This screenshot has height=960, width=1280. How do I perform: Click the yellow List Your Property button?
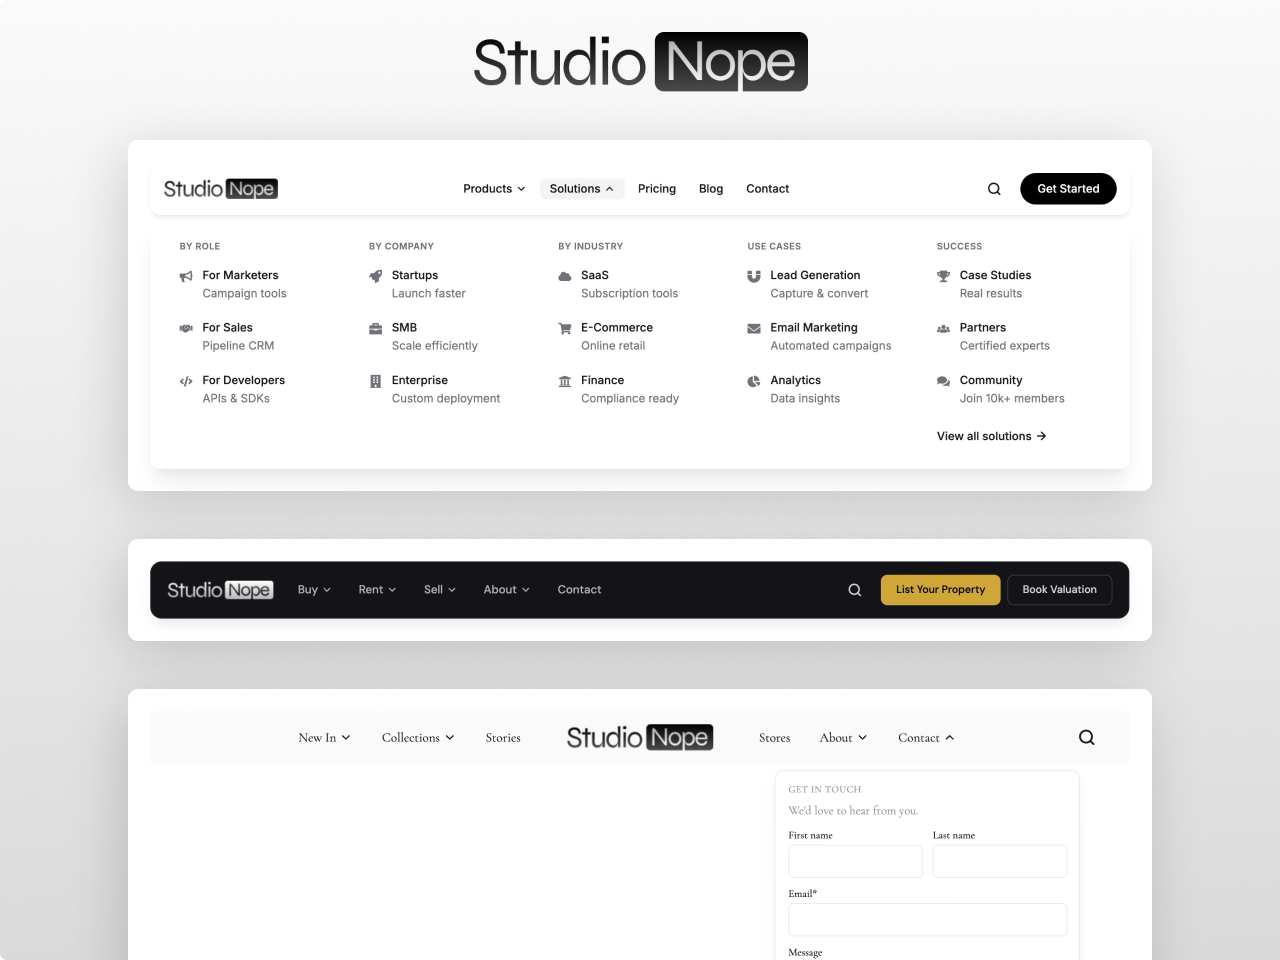pos(940,590)
